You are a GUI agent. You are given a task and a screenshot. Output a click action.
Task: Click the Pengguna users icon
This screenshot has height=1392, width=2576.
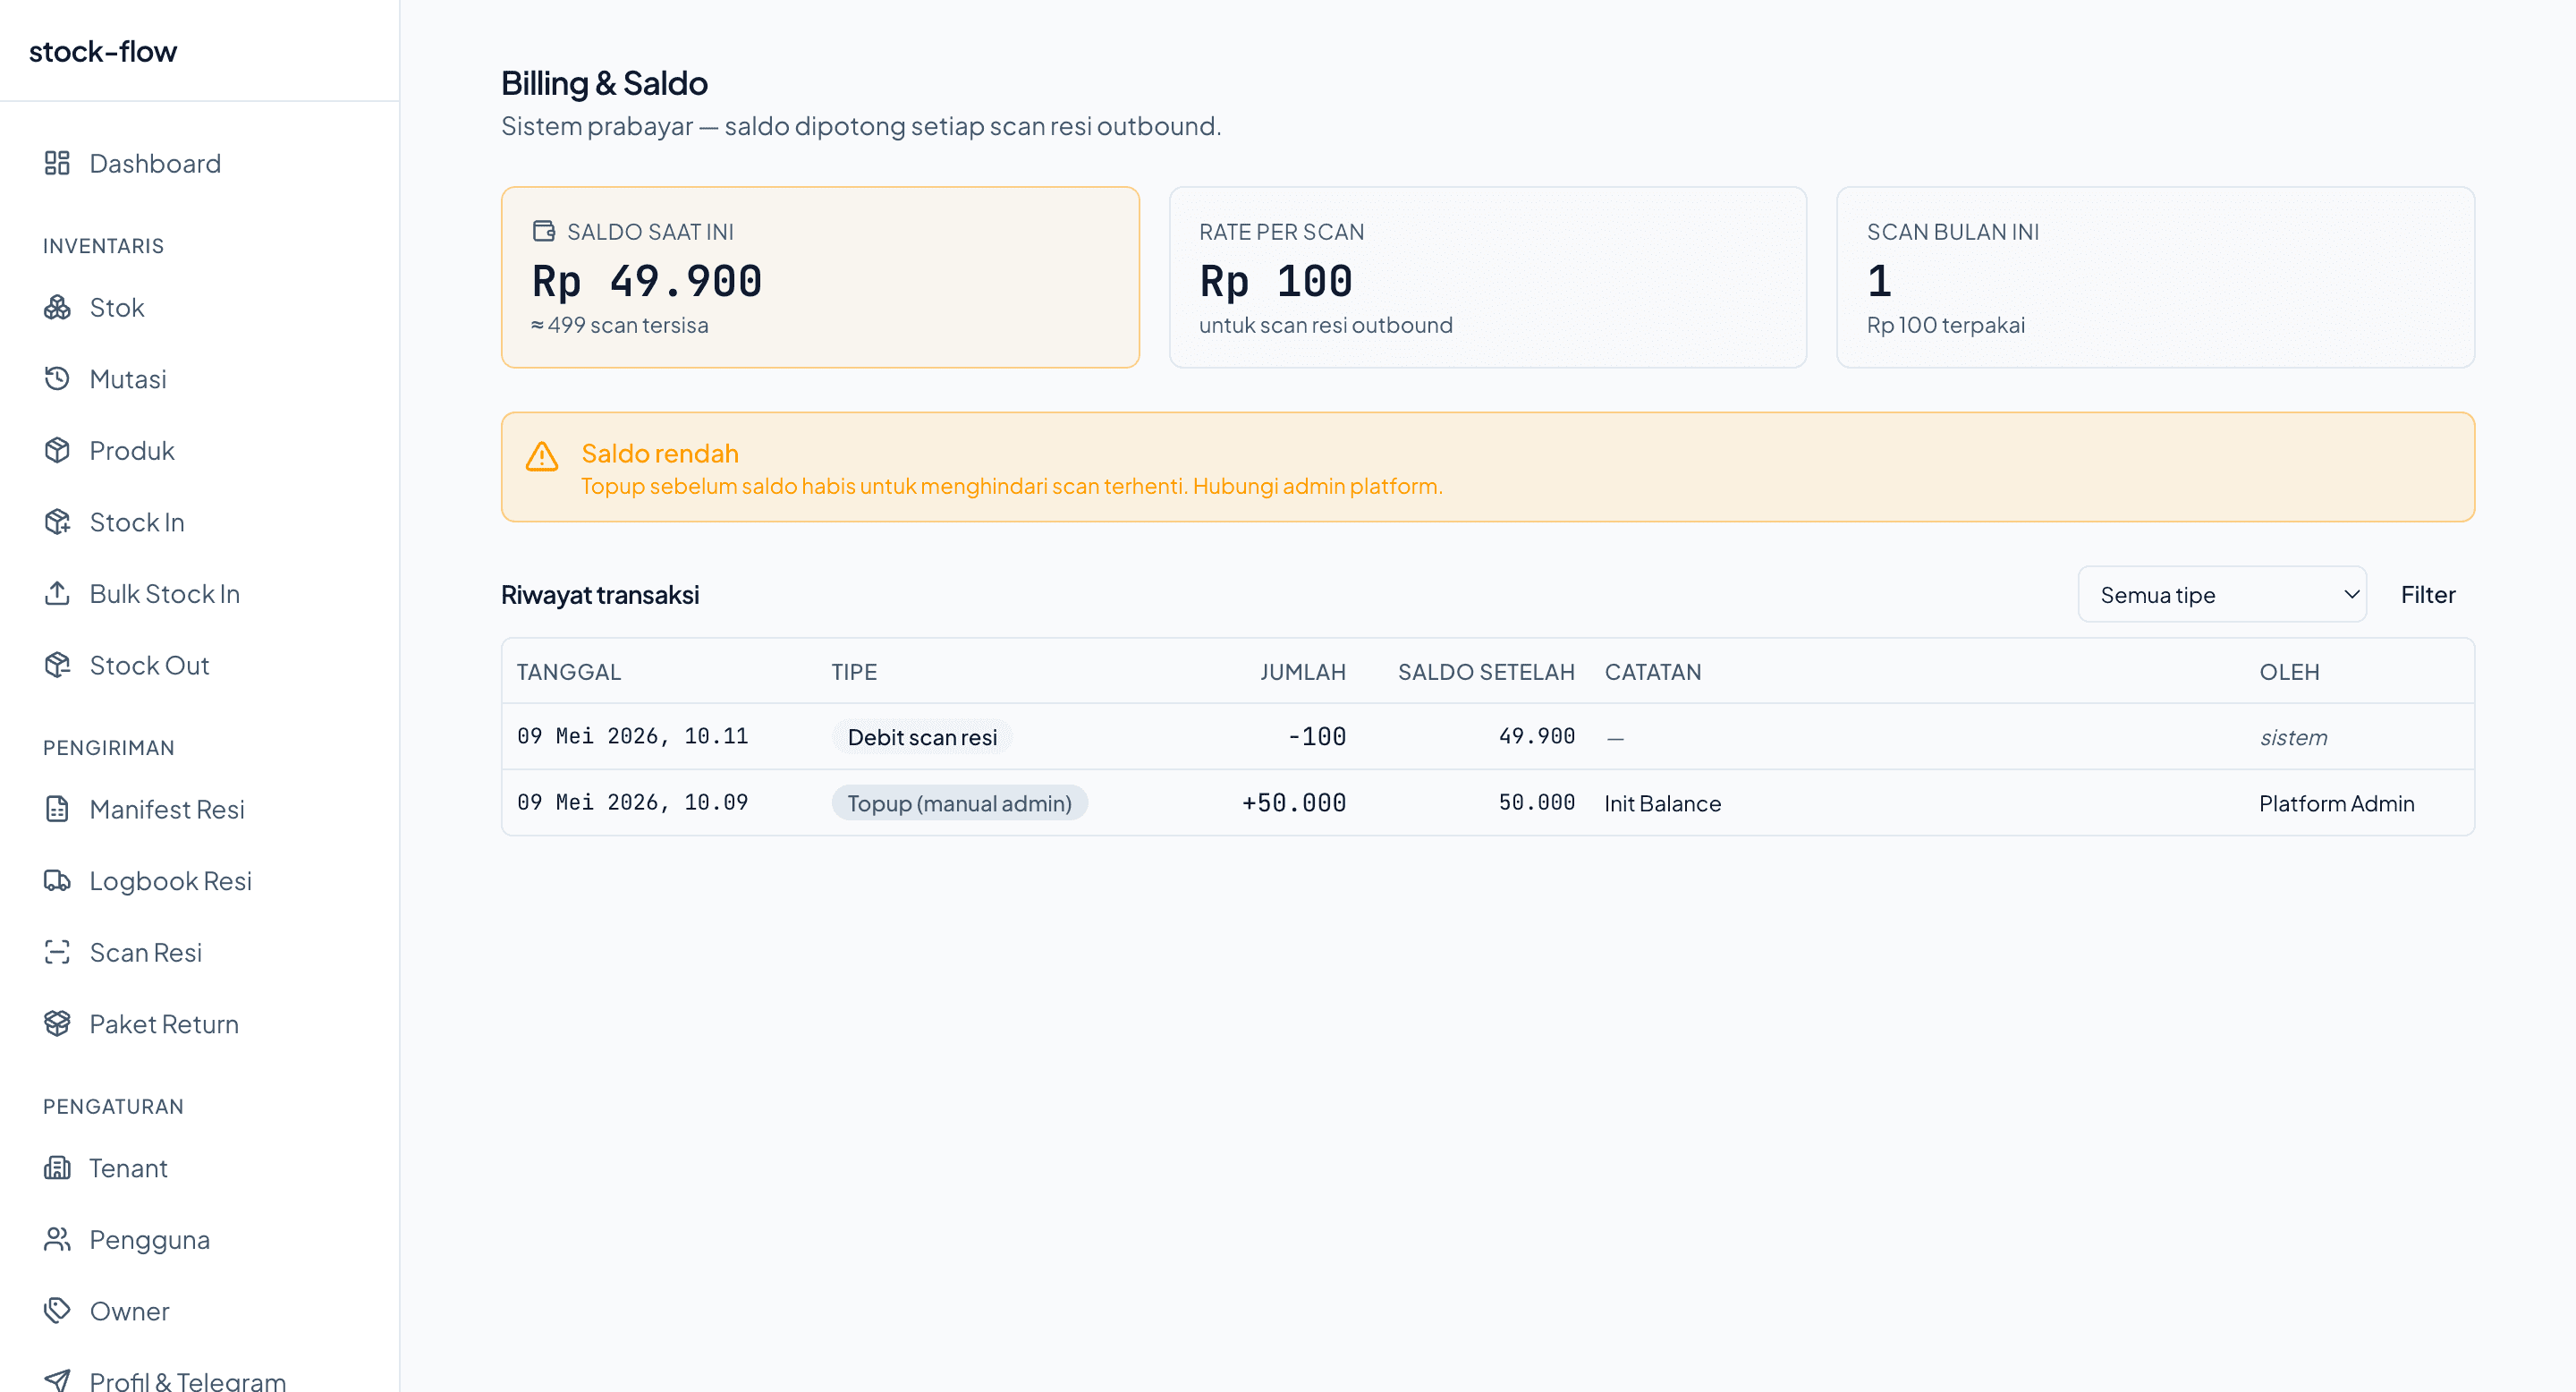coord(57,1239)
